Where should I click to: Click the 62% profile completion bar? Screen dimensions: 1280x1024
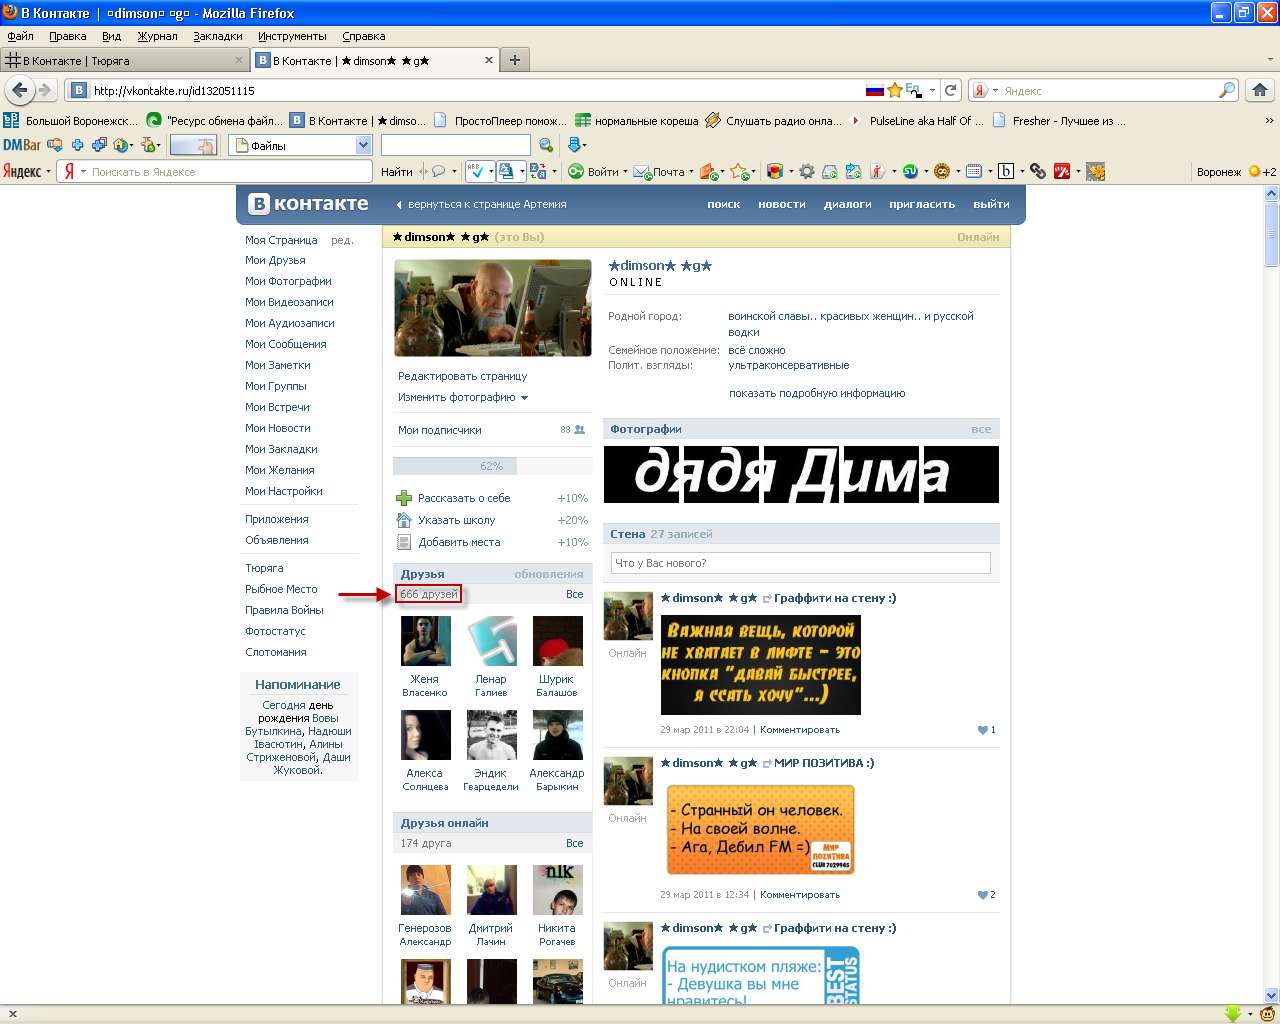[491, 466]
